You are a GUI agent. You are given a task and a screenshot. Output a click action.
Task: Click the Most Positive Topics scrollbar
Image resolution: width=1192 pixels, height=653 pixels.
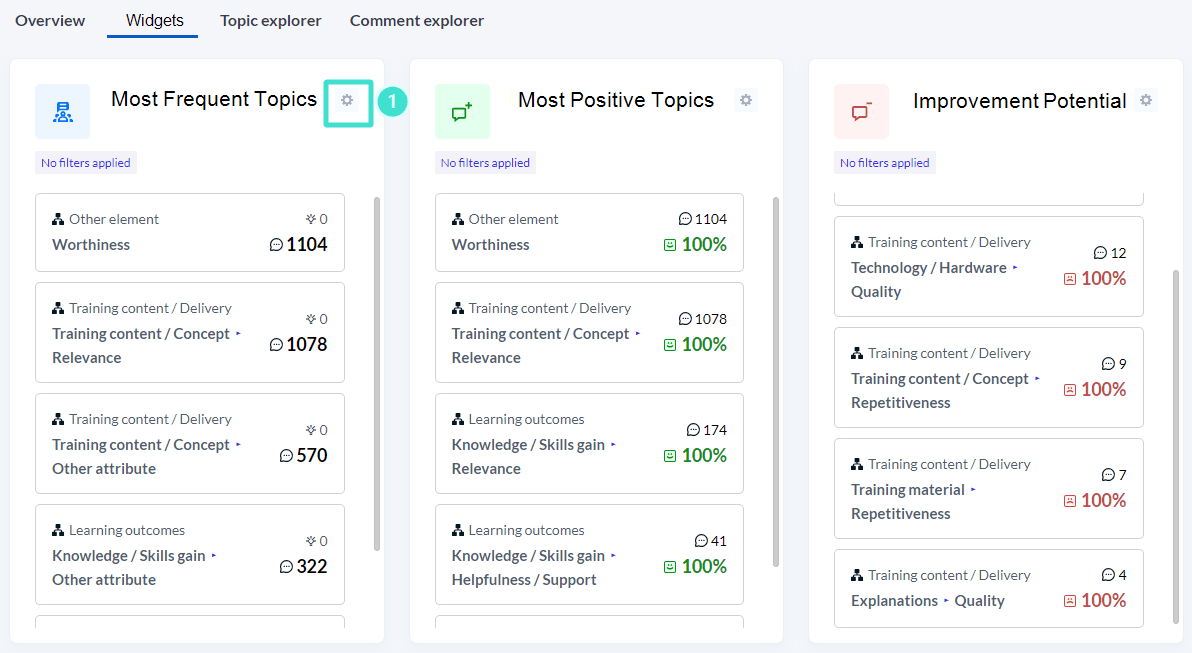click(776, 382)
